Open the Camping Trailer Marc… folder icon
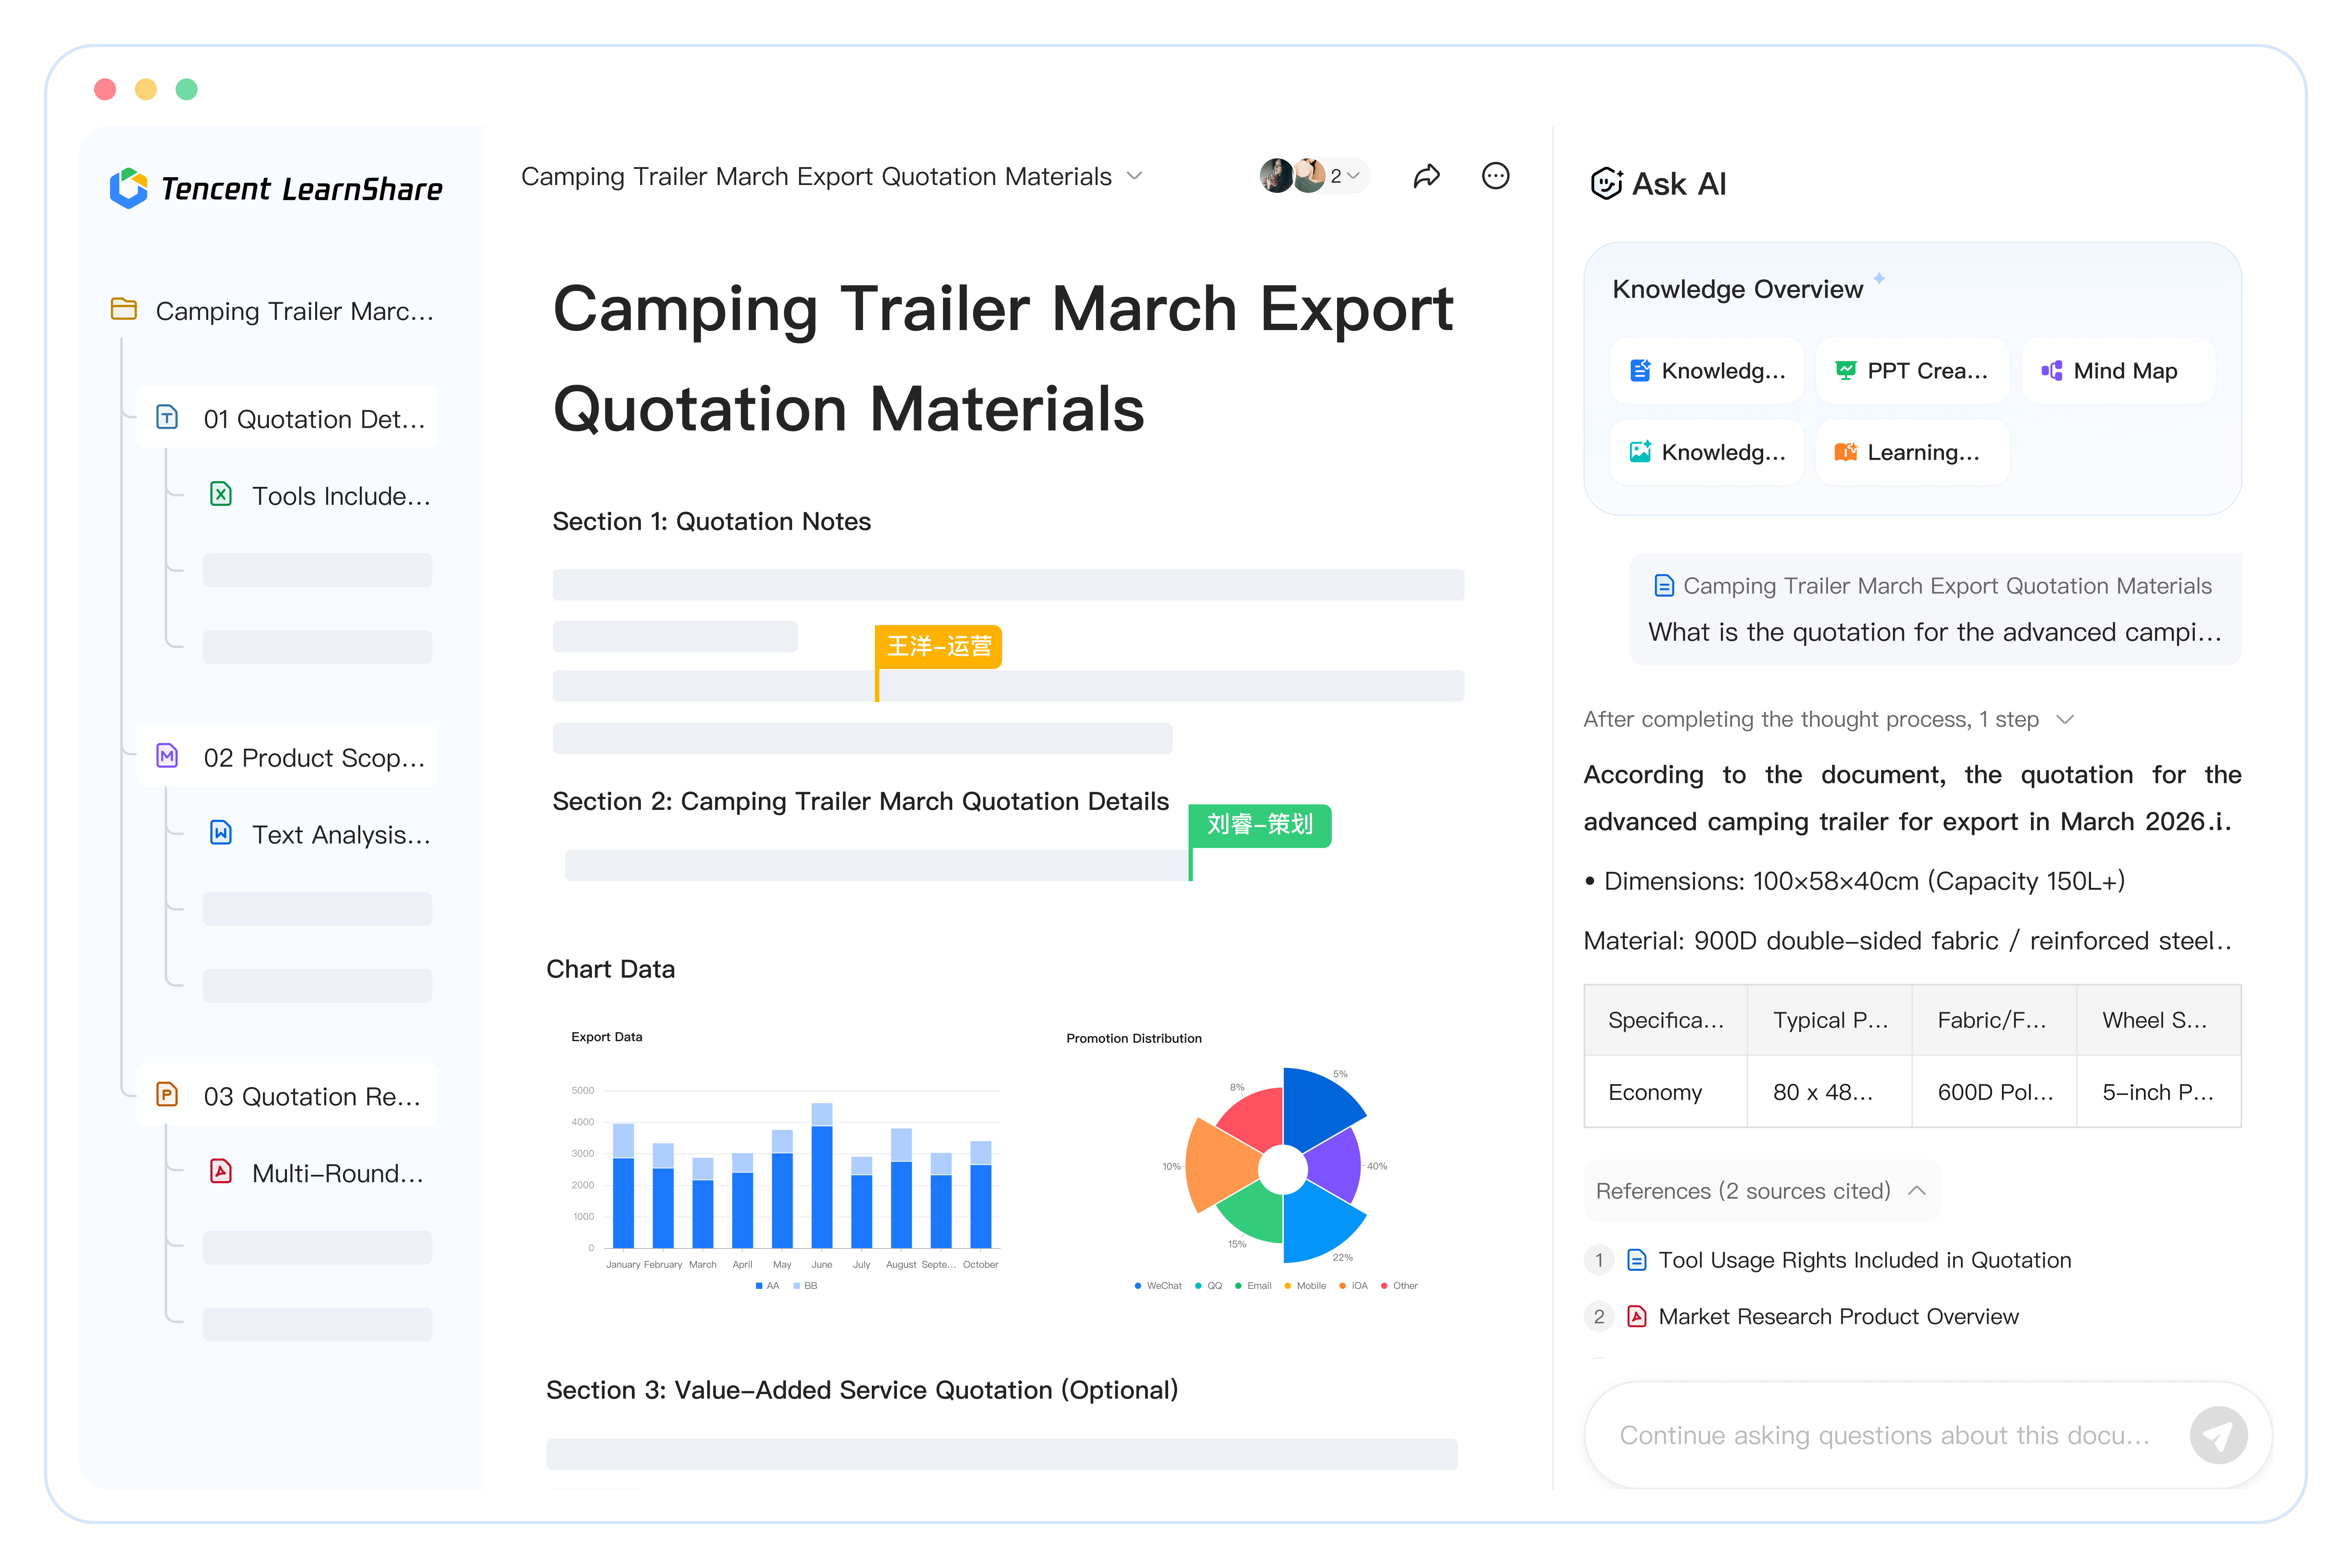The image size is (2352, 1568). point(124,309)
